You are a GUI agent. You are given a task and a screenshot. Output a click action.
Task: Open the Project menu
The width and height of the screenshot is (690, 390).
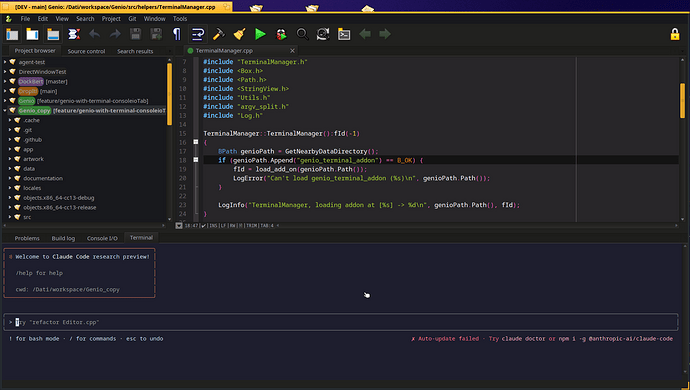click(x=111, y=18)
